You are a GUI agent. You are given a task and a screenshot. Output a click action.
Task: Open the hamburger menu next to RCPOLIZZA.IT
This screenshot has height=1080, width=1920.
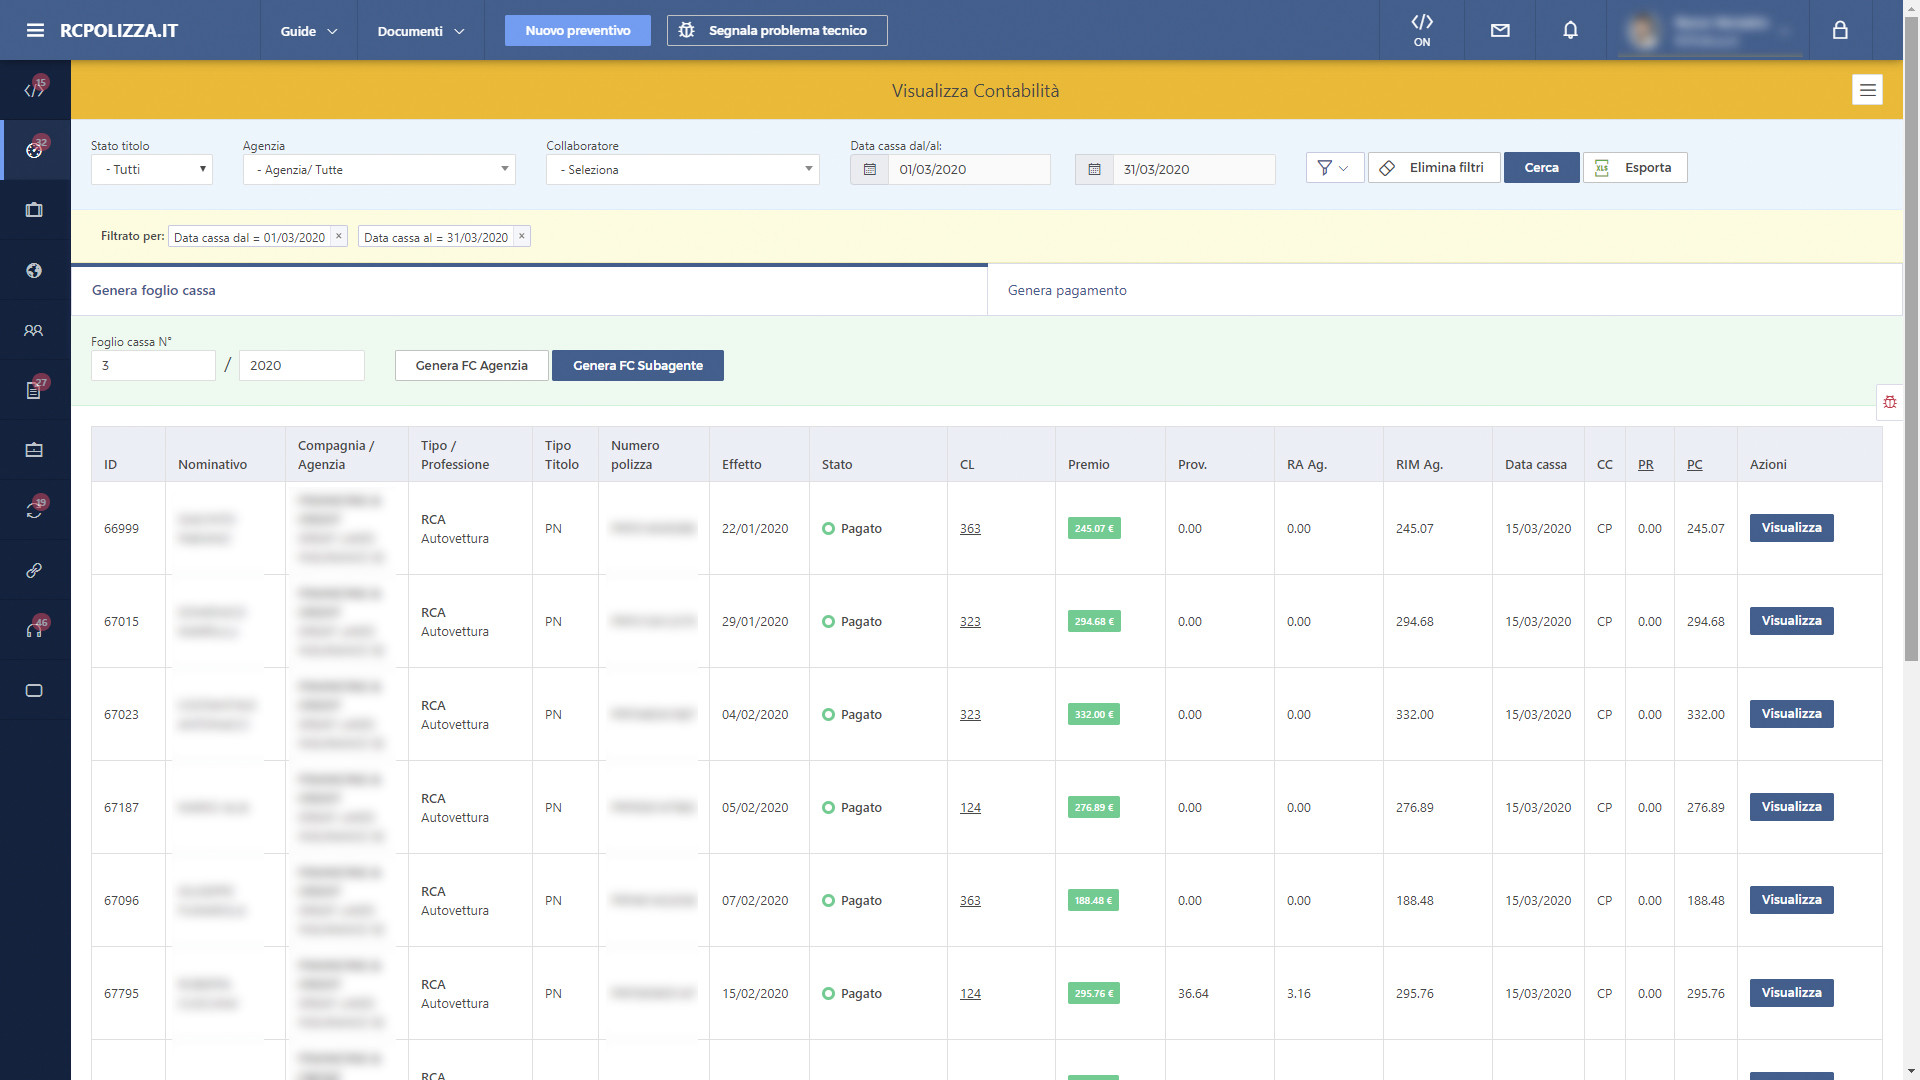35,30
